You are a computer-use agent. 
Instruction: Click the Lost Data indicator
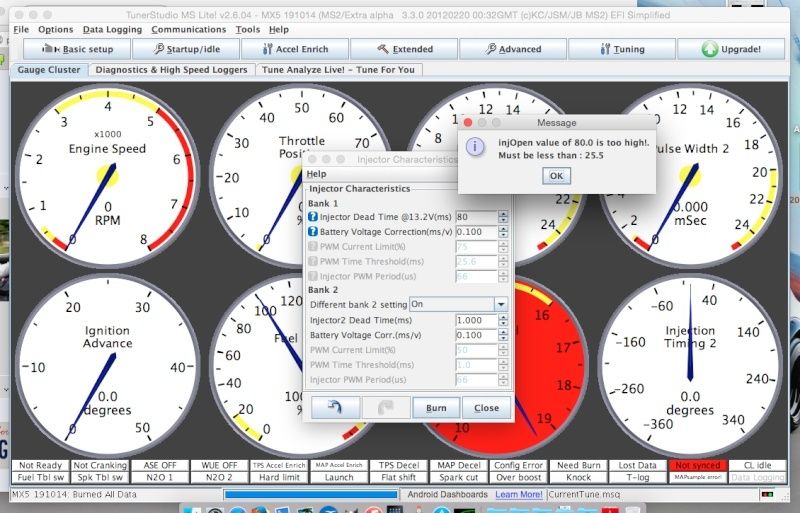pos(638,465)
